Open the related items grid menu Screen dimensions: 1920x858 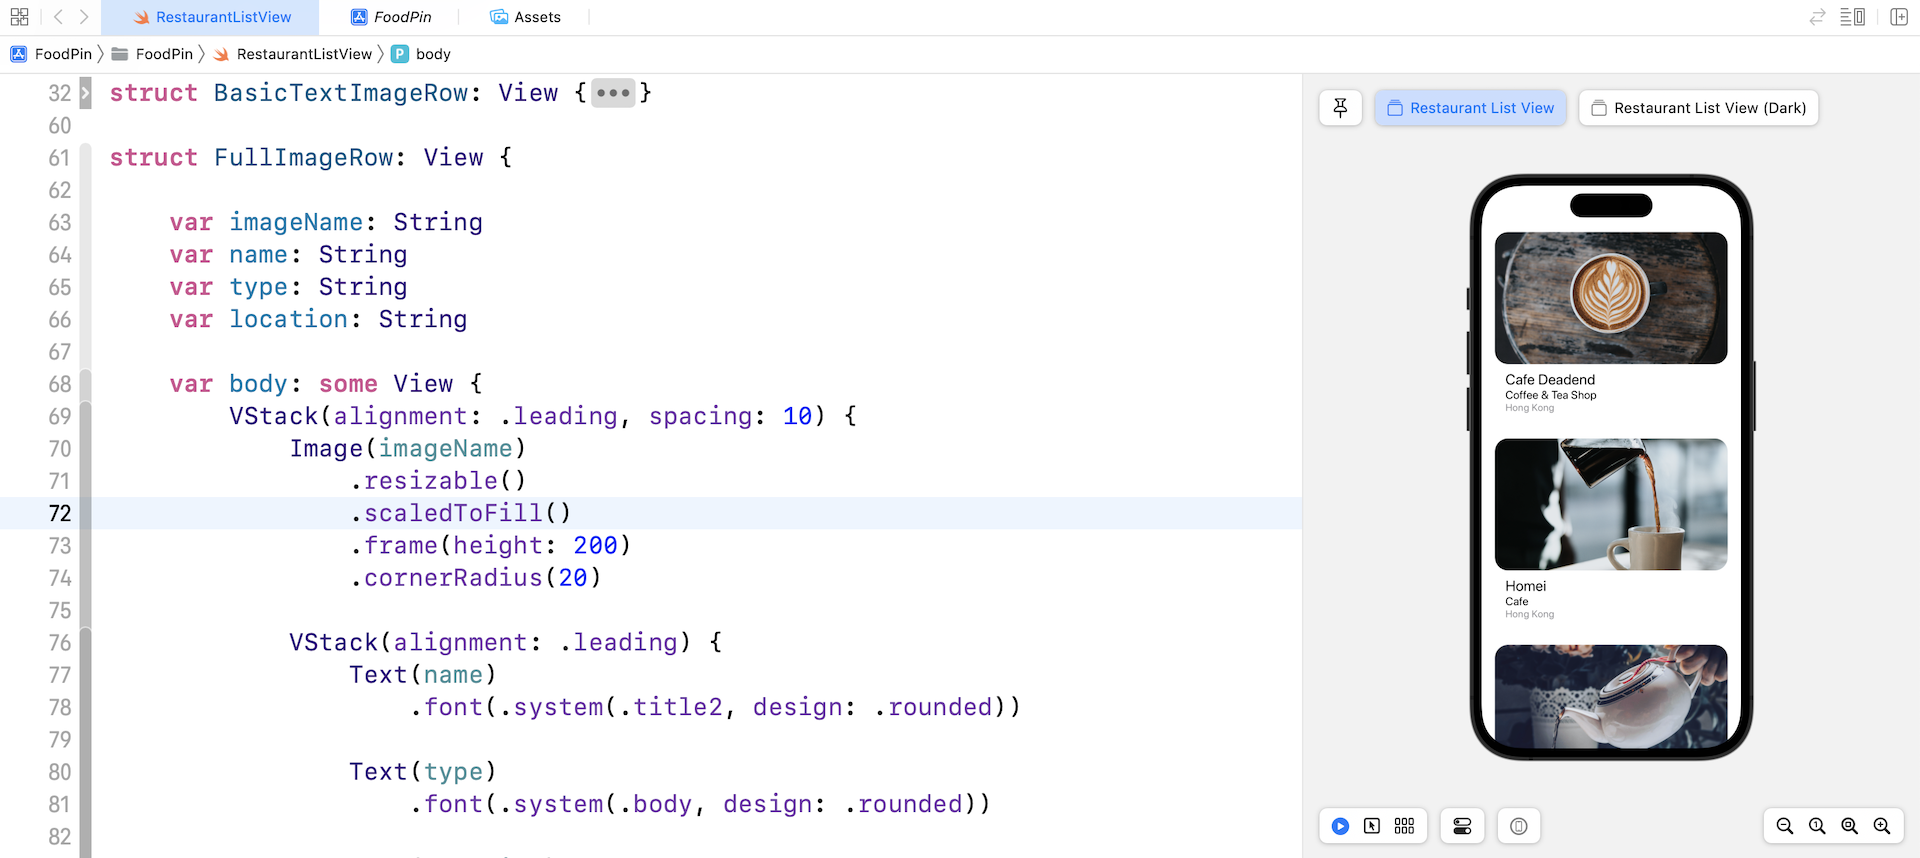[x=19, y=17]
